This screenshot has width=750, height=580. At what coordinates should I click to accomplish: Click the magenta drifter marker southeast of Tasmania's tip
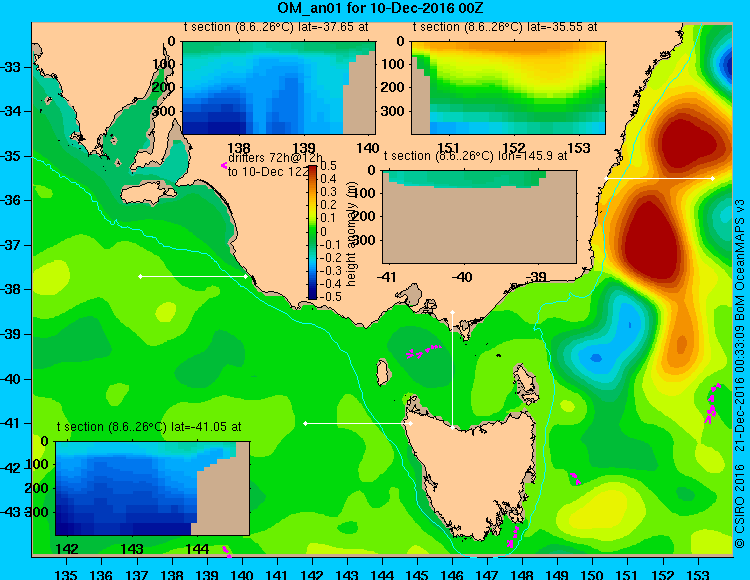click(513, 537)
